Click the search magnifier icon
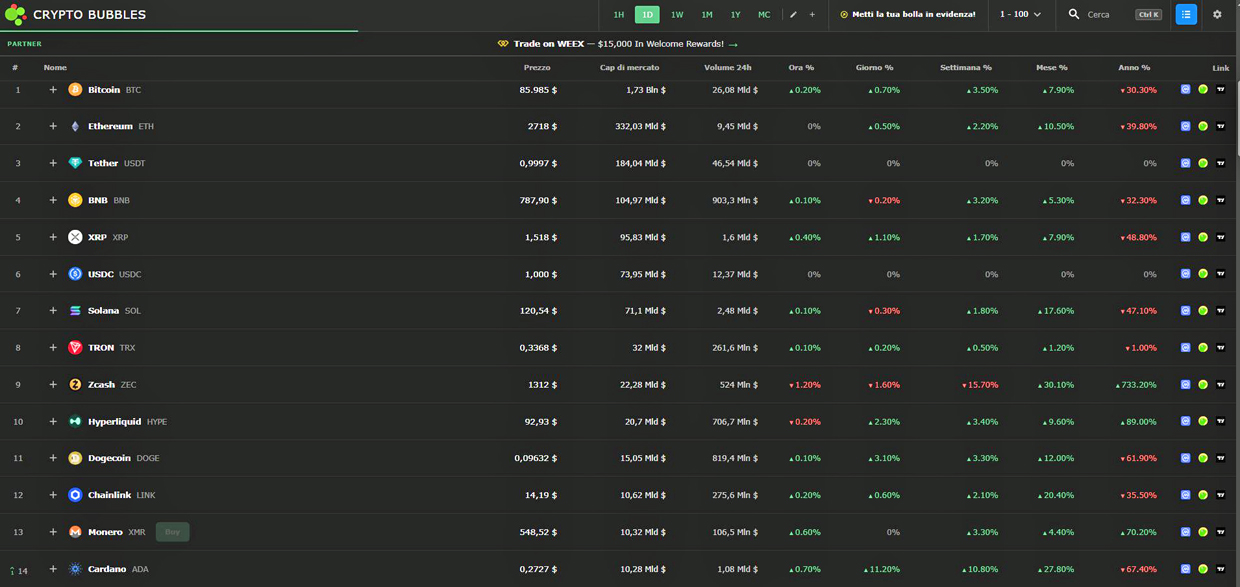The width and height of the screenshot is (1240, 587). point(1074,15)
